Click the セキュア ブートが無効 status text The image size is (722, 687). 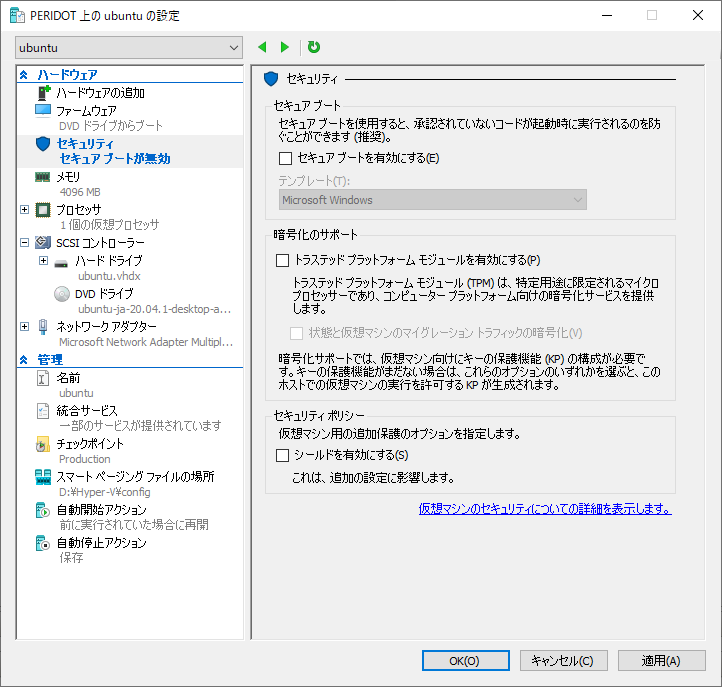(x=115, y=159)
